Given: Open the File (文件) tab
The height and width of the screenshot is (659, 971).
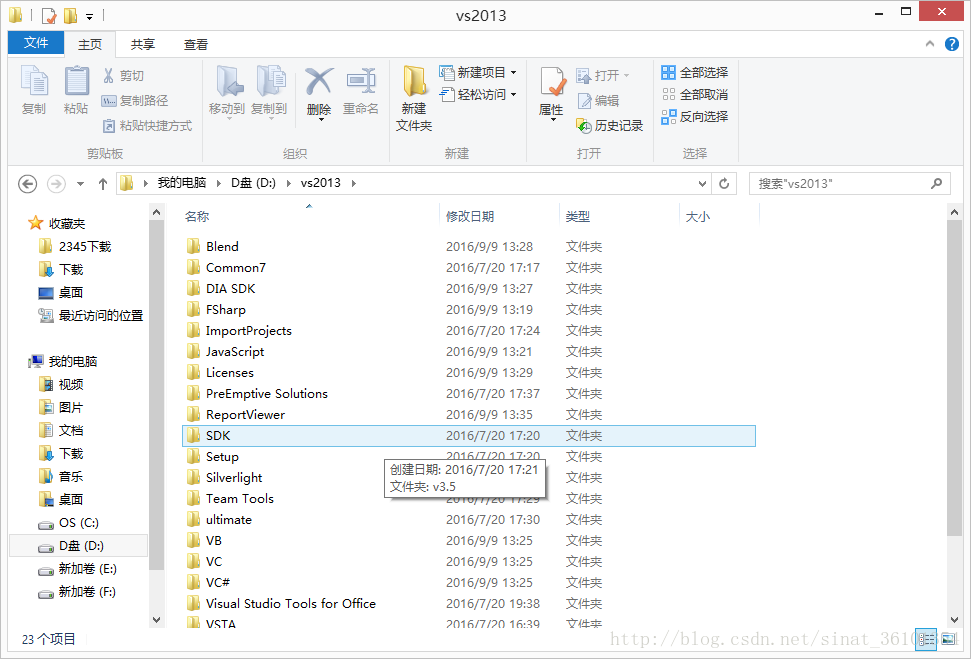Looking at the screenshot, I should coord(36,43).
